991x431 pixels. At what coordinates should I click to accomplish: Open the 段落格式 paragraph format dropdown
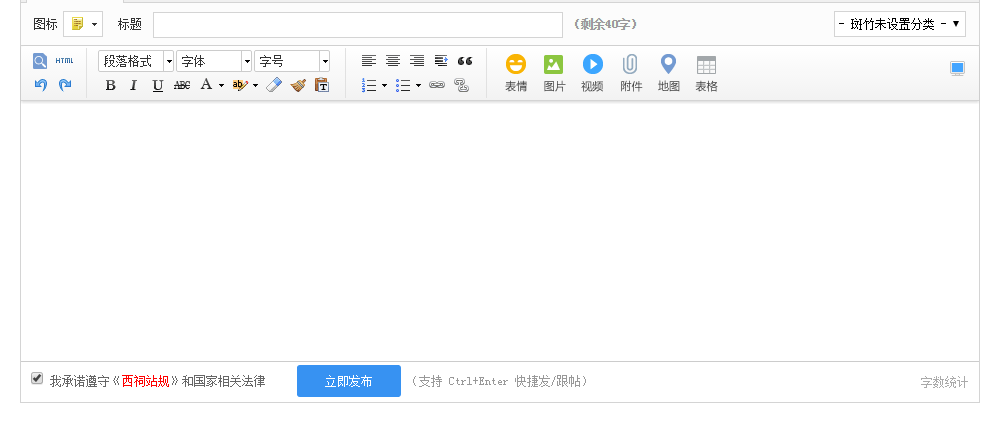tap(136, 61)
